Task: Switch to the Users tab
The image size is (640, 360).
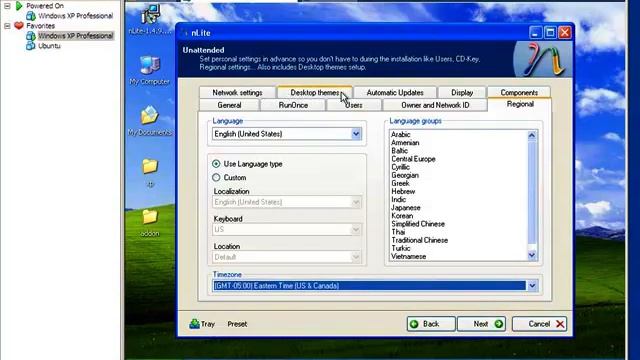Action: click(353, 105)
